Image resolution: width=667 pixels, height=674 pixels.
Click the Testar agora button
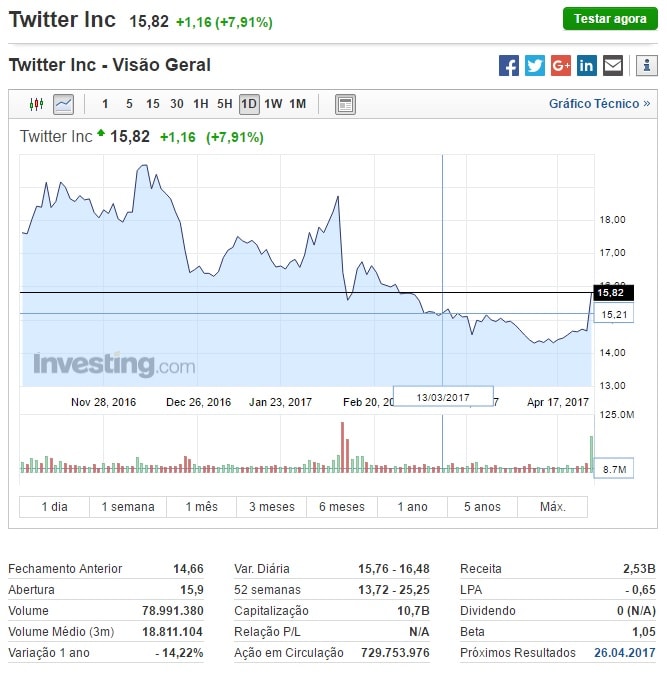[x=610, y=19]
